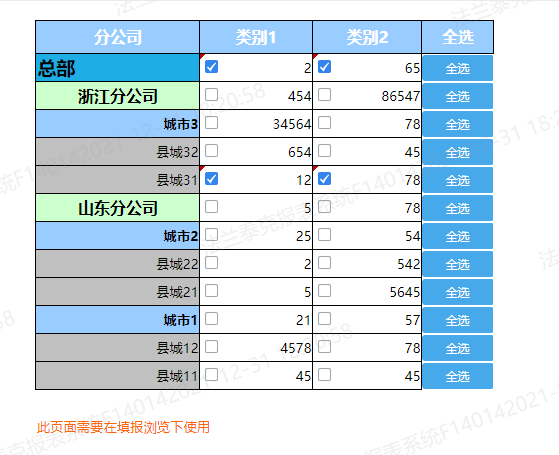Select all for 城市2 row
This screenshot has height=455, width=559.
[458, 236]
